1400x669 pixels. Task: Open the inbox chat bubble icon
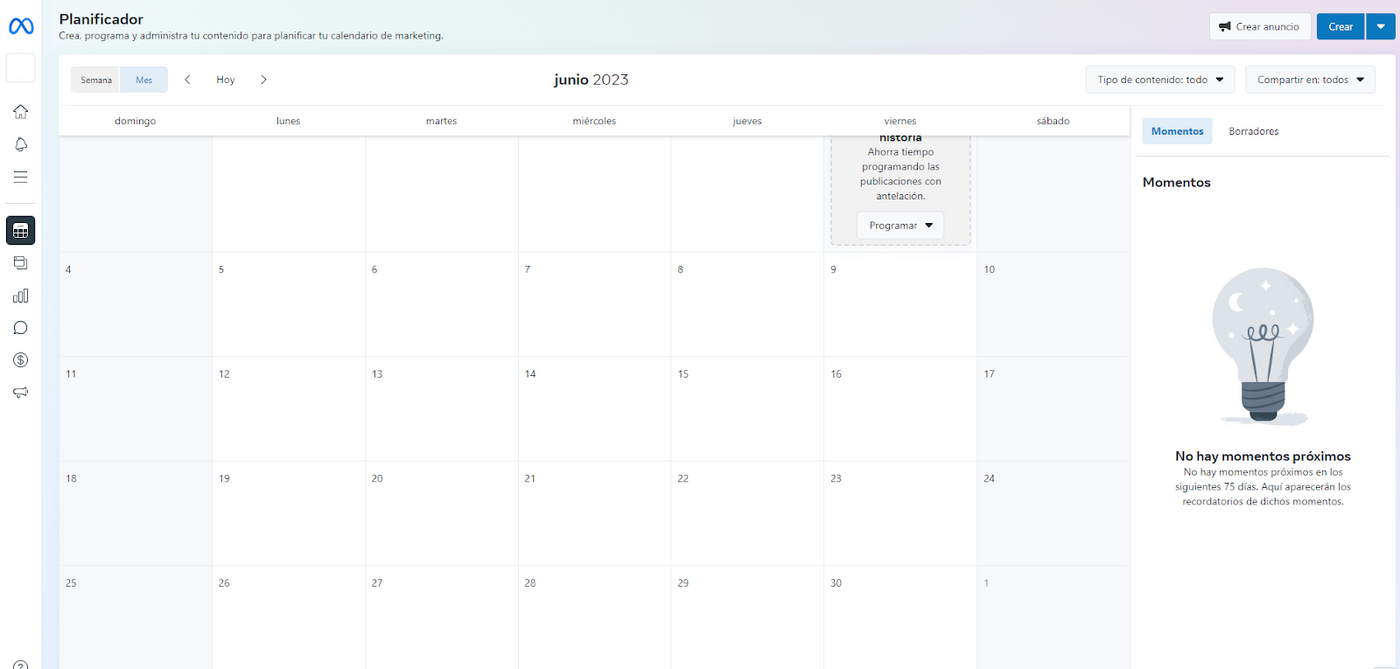coord(20,328)
